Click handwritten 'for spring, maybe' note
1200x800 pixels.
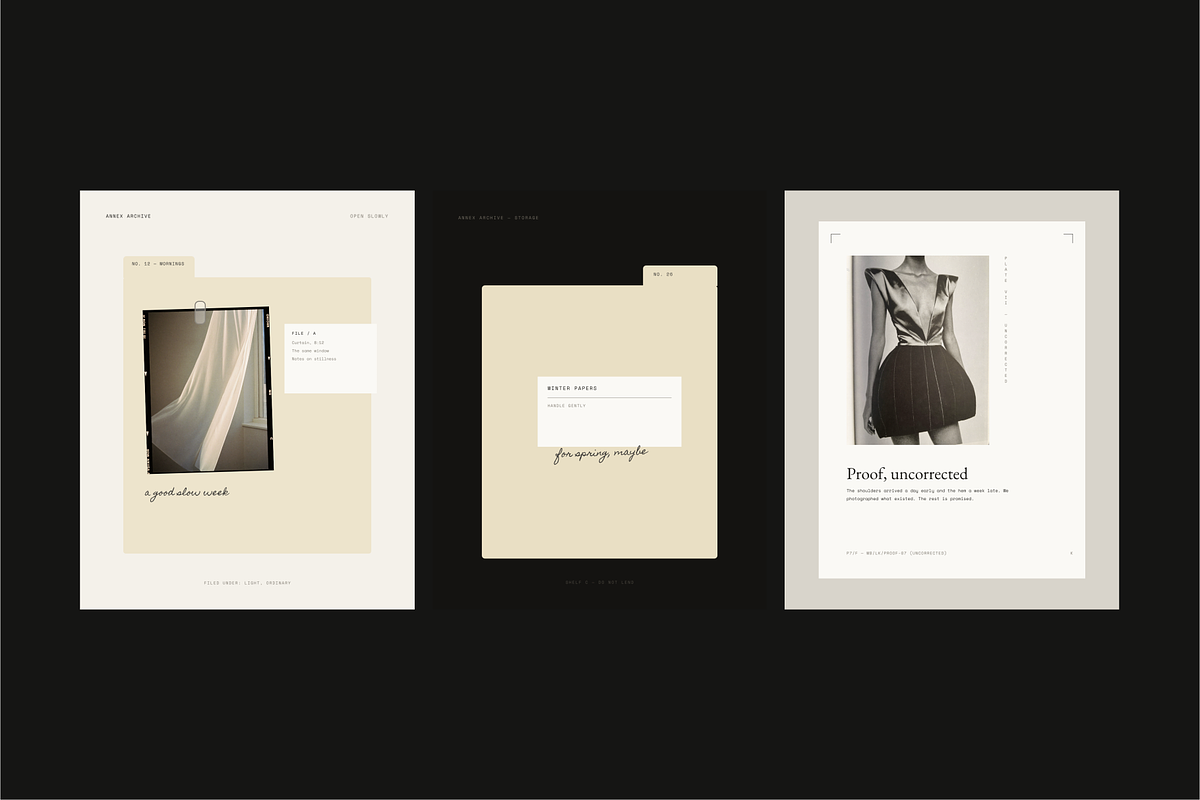601,454
